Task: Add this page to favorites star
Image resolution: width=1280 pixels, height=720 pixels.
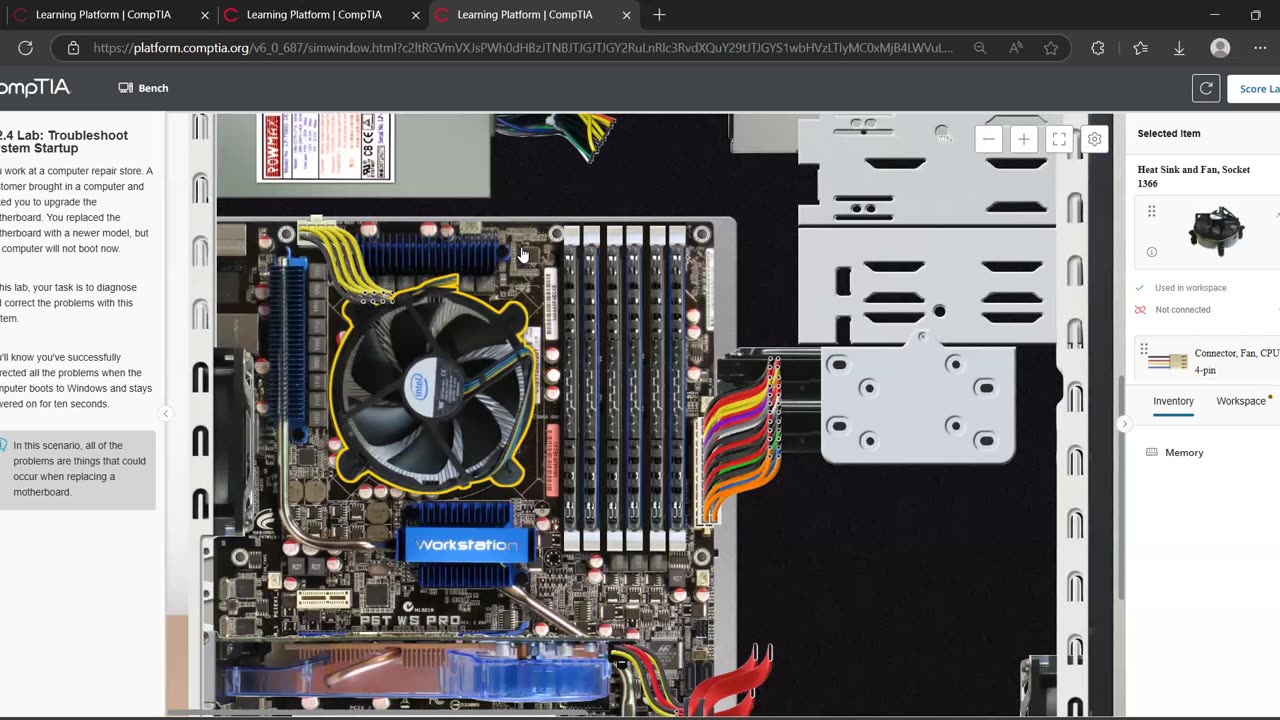Action: 1051,48
